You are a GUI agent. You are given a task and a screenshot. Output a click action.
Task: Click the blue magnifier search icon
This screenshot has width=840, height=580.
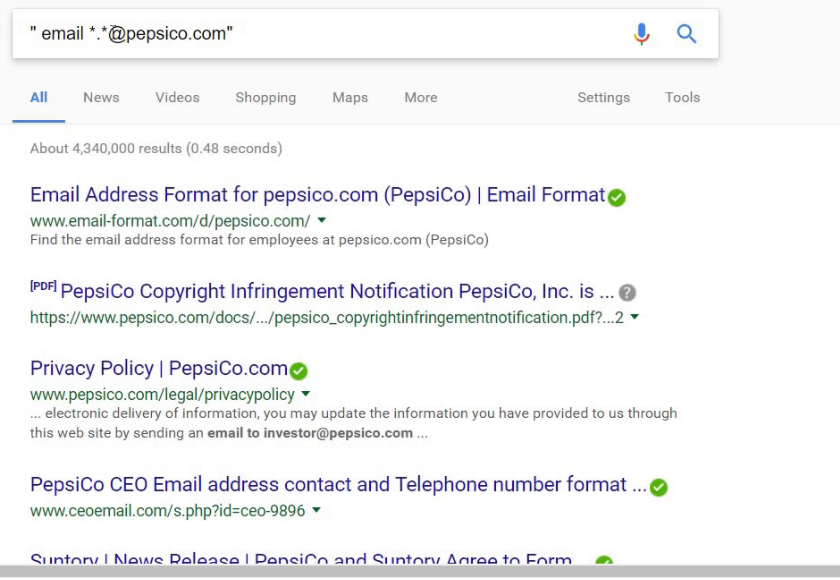coord(687,34)
